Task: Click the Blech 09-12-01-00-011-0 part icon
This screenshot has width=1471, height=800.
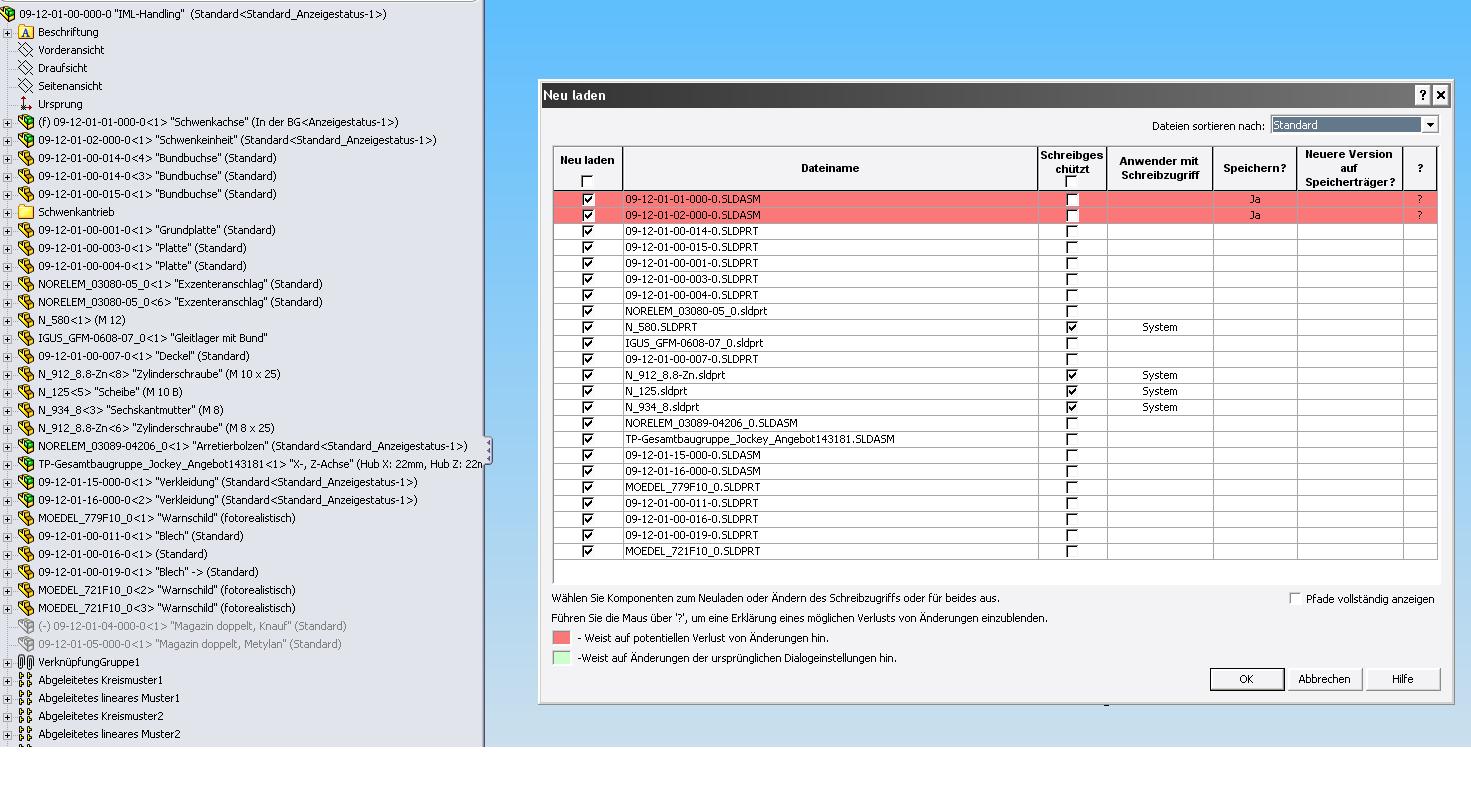Action: tap(26, 536)
